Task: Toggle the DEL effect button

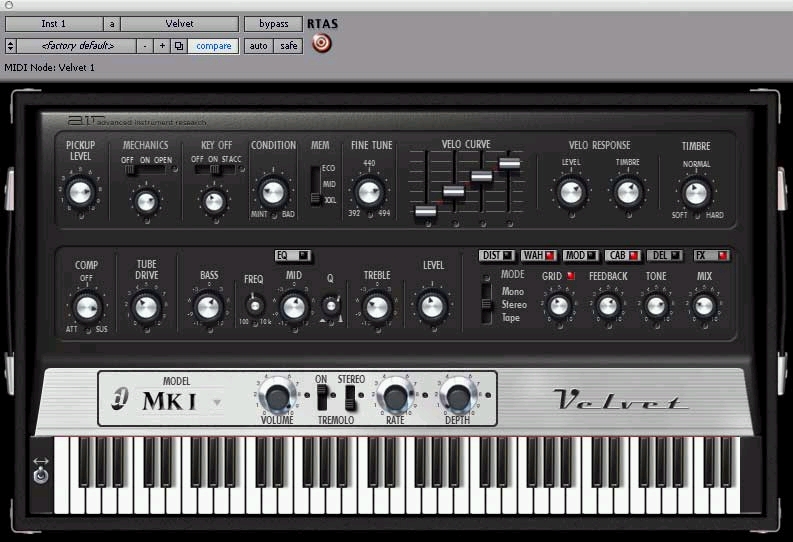Action: 665,255
